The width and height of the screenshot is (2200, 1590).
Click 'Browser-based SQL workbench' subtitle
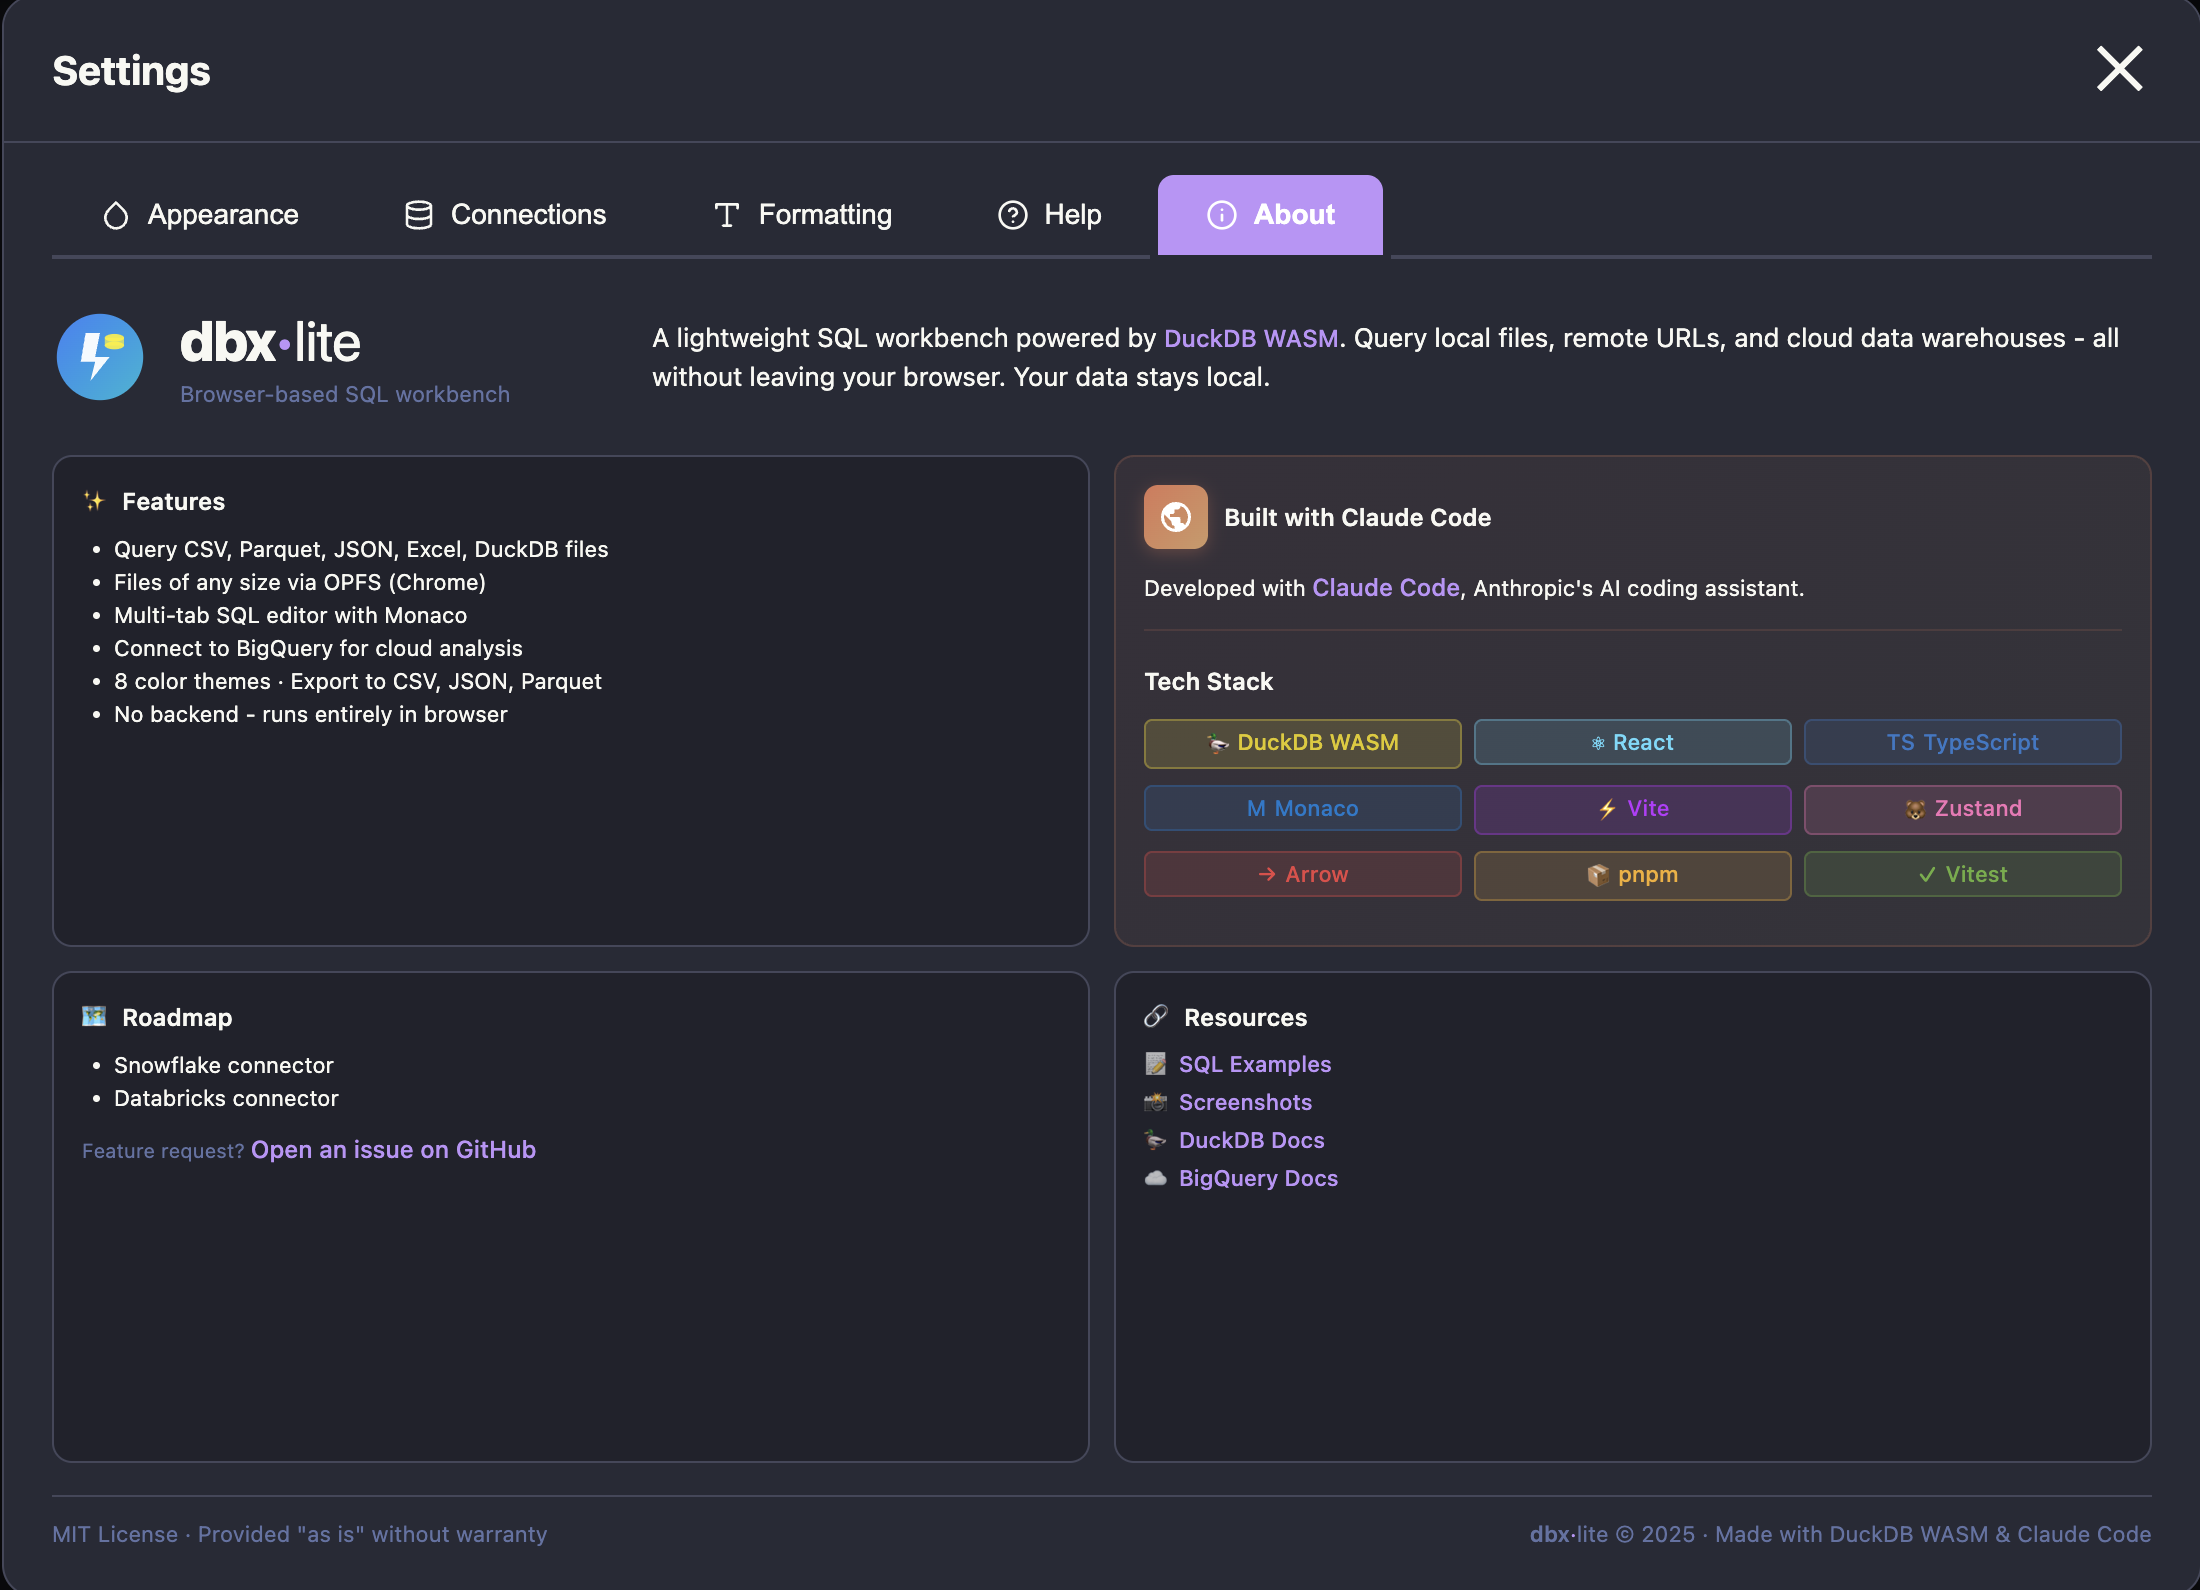(x=345, y=394)
